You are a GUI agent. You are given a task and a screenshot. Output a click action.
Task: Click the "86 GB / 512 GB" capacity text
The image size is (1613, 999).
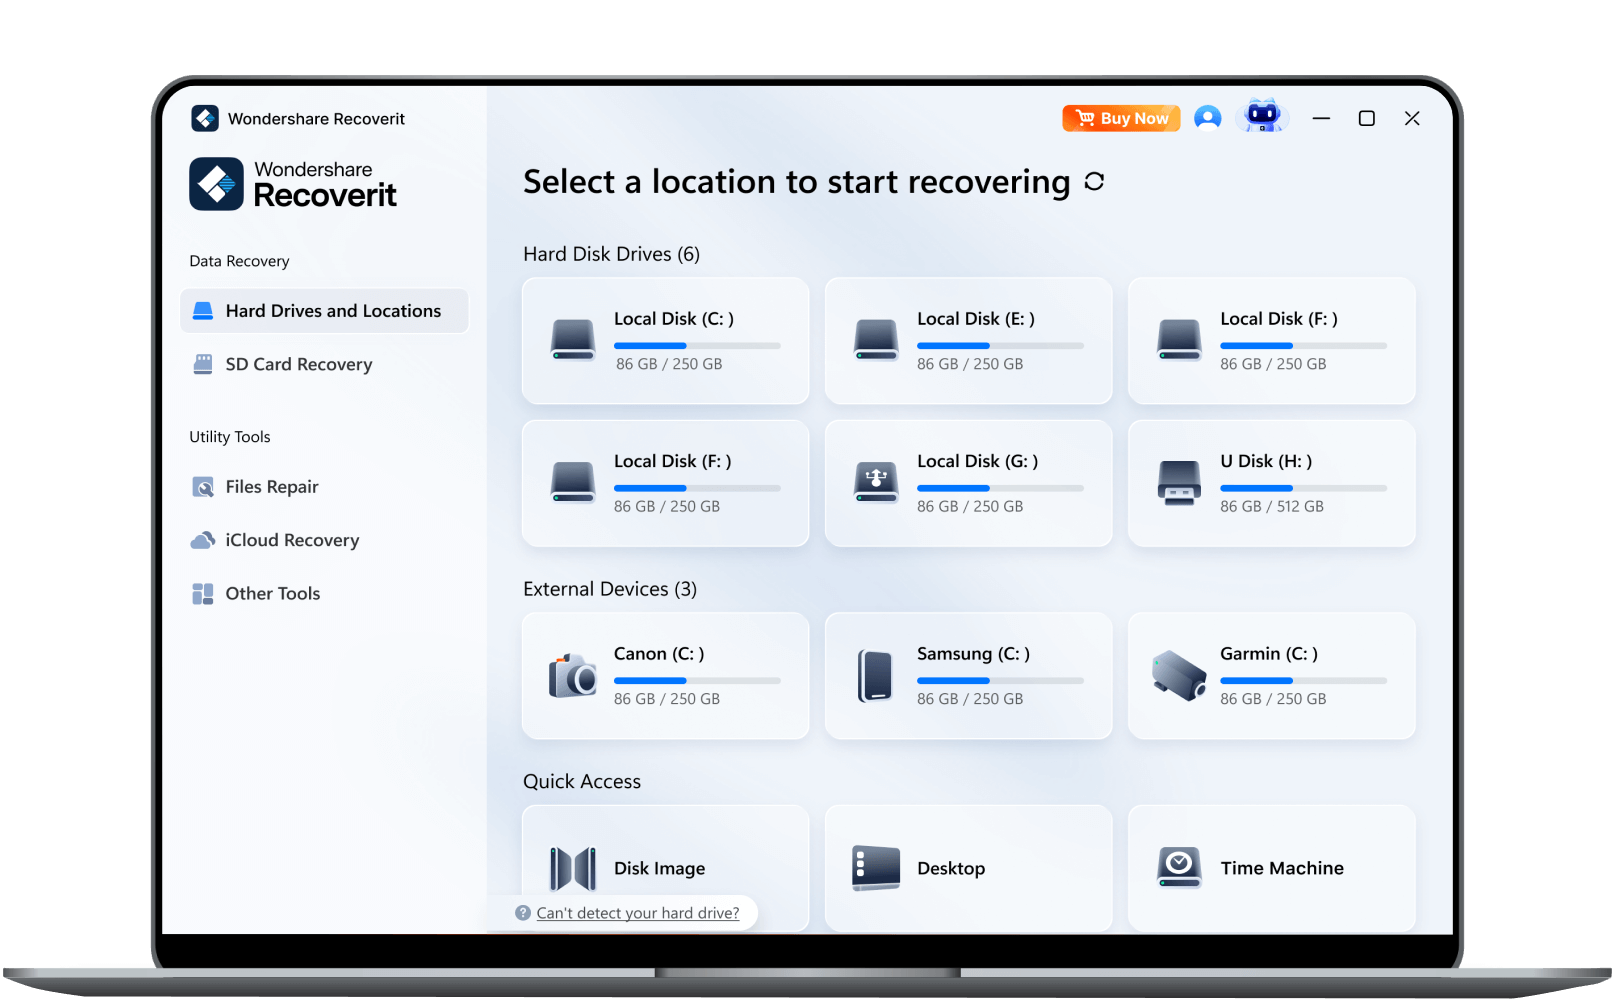(1272, 507)
